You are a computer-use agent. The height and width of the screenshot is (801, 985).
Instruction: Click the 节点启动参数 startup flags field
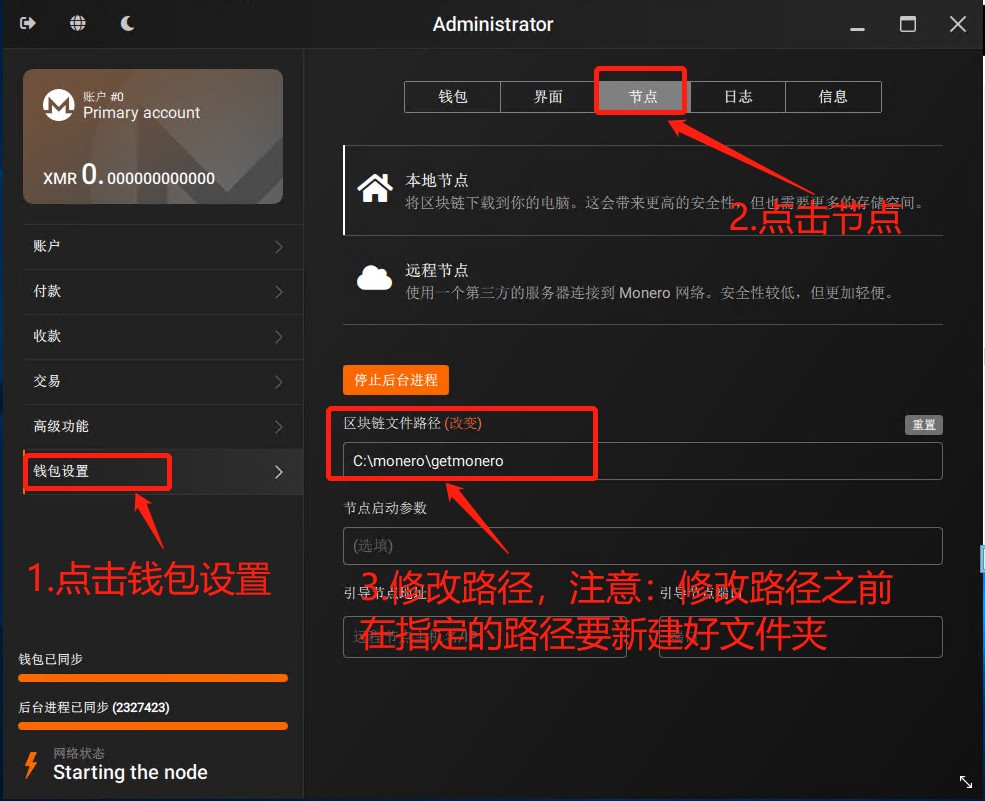pyautogui.click(x=642, y=546)
